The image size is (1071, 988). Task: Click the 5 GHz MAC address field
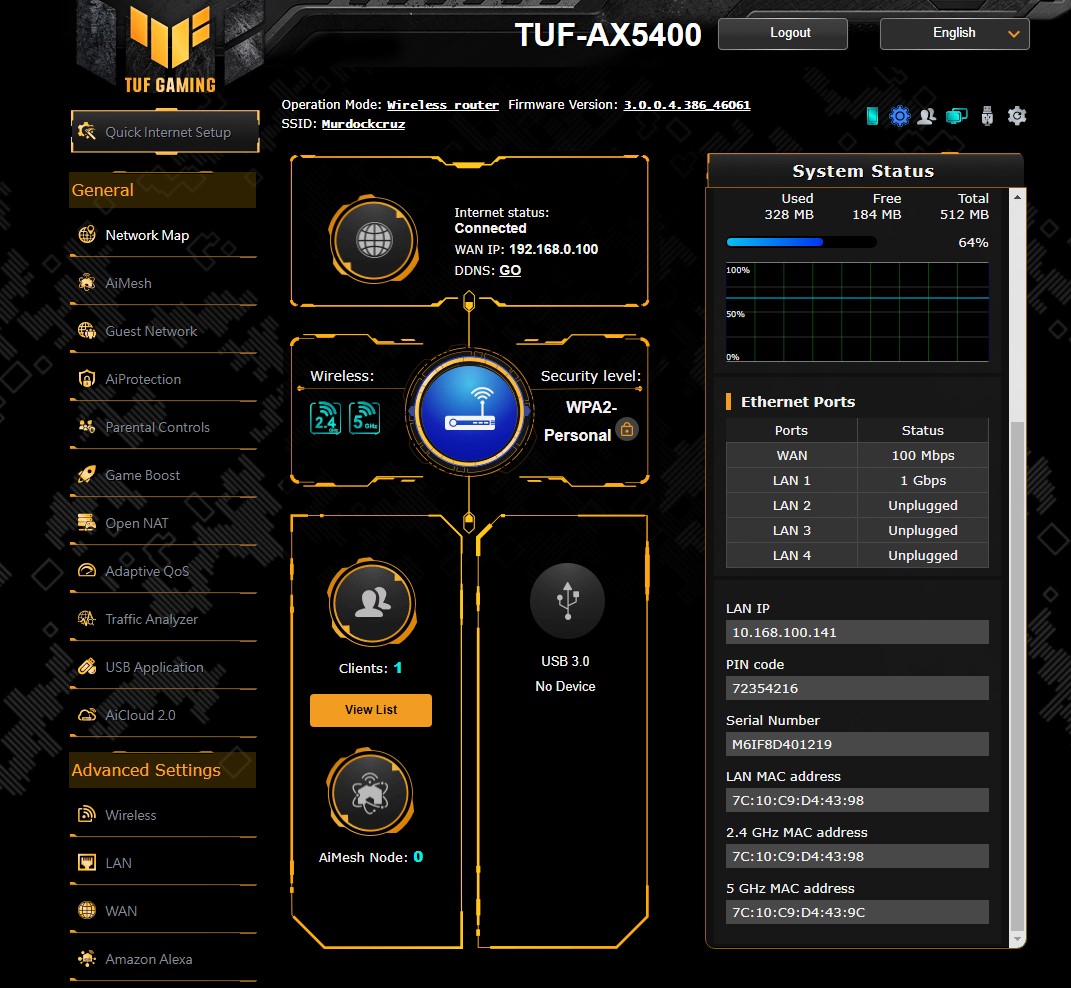[857, 912]
